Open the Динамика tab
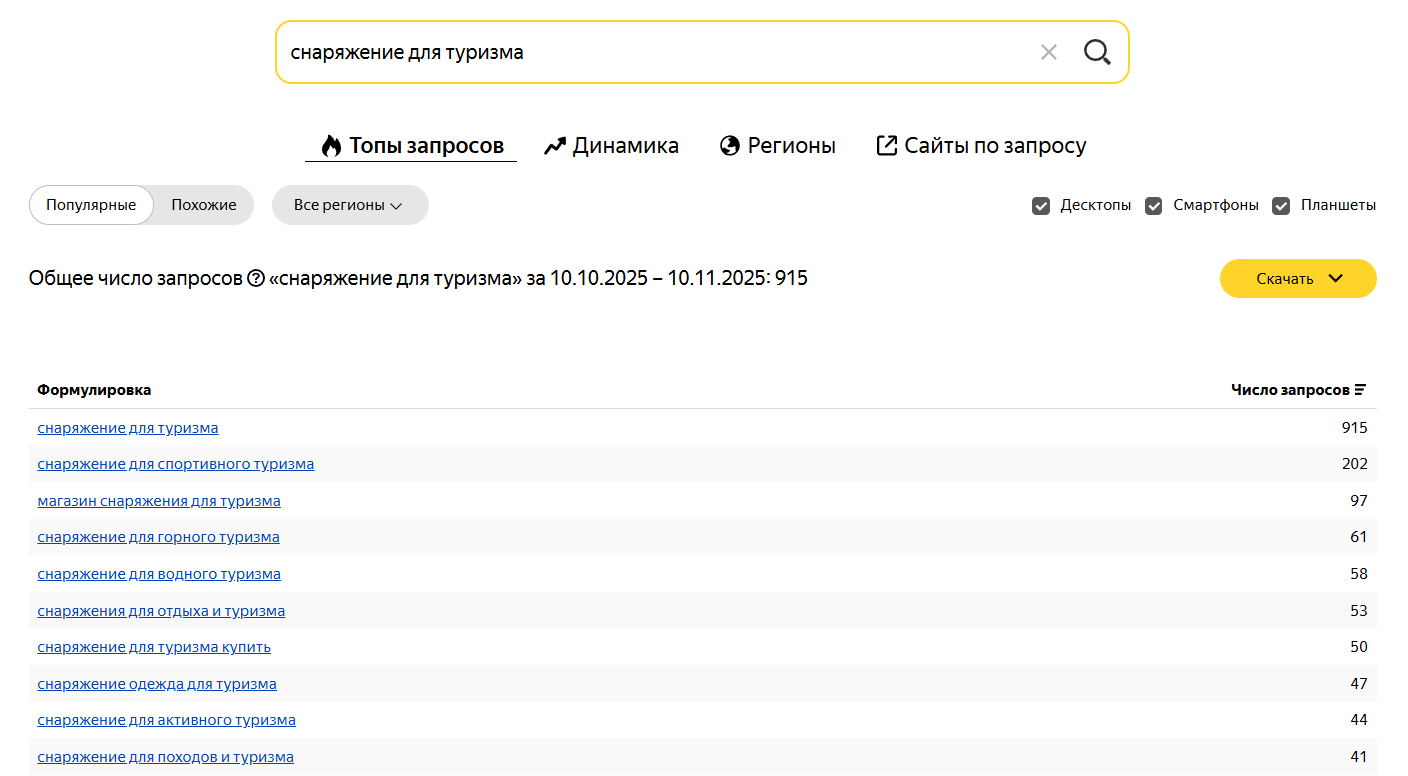Image resolution: width=1408 pixels, height=776 pixels. click(625, 146)
